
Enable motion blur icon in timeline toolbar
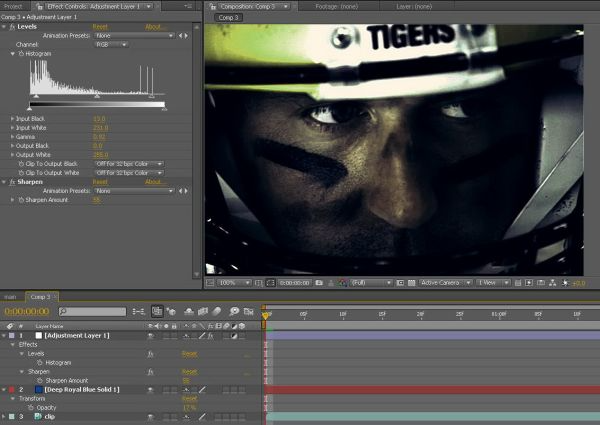[217, 312]
